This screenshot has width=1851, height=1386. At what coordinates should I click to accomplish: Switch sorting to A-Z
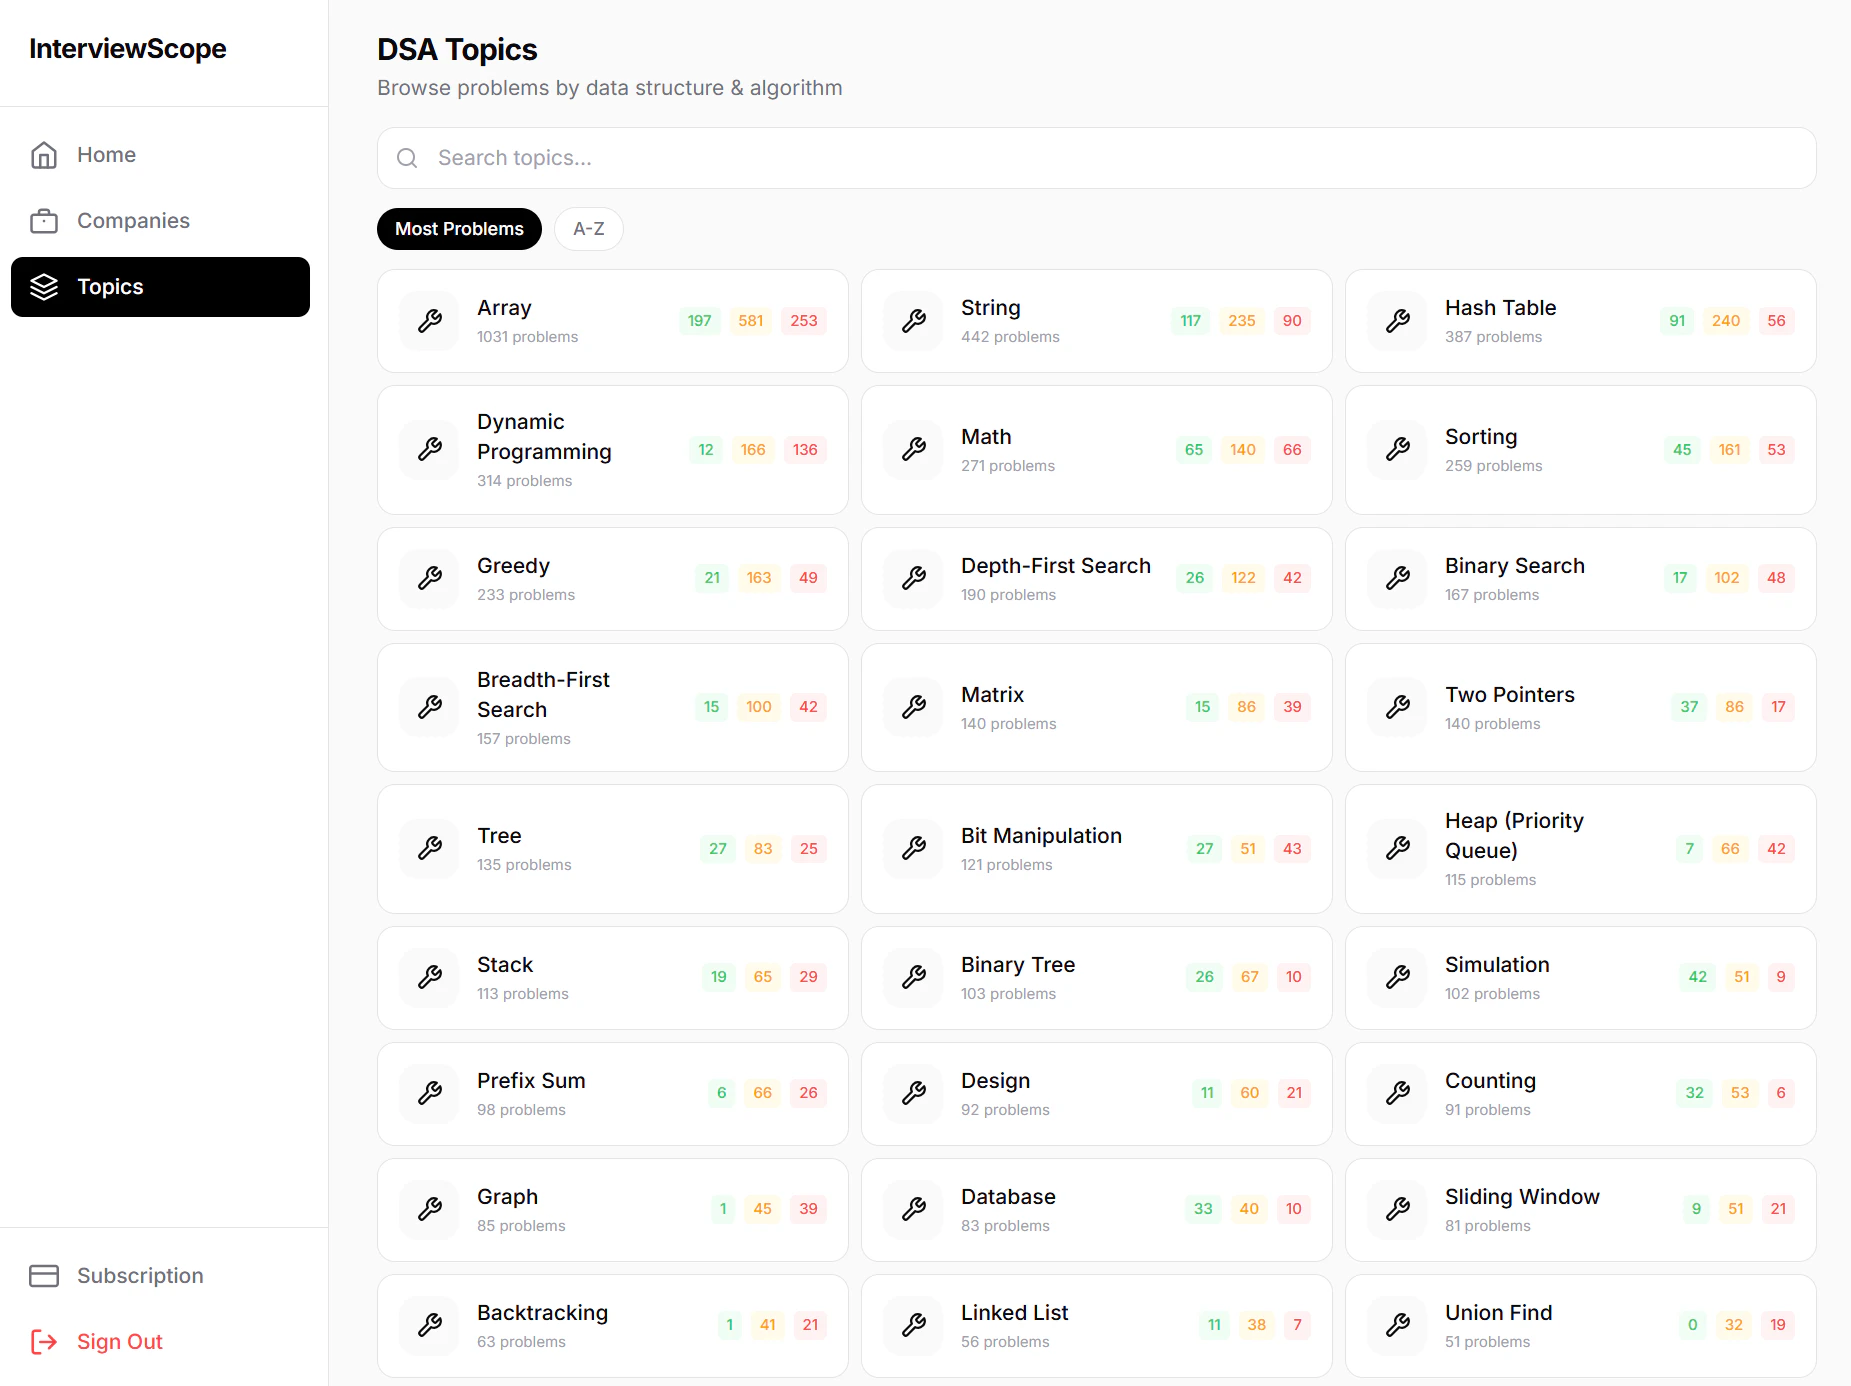[589, 229]
